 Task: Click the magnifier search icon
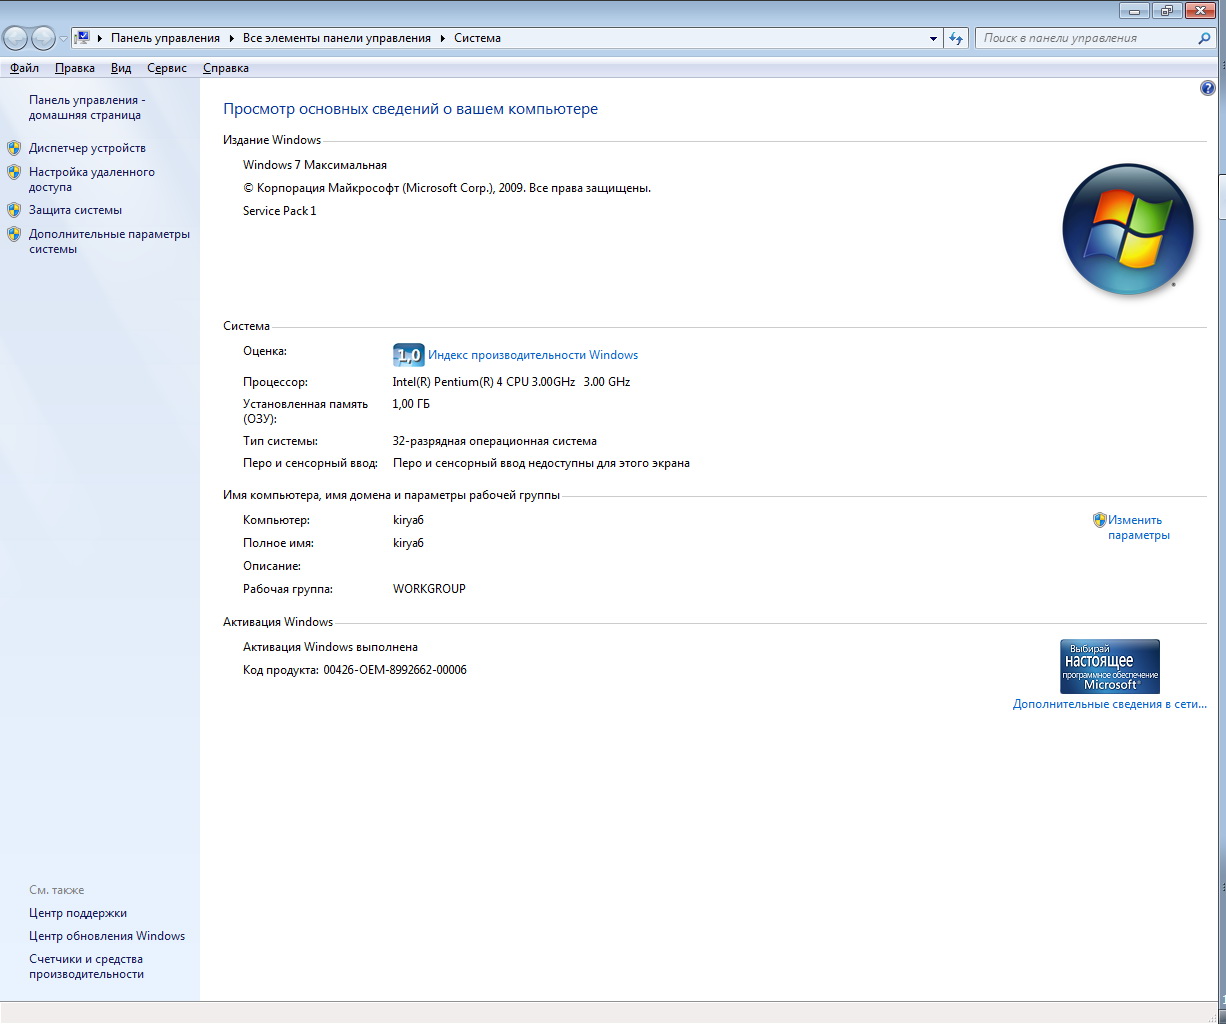point(1204,38)
